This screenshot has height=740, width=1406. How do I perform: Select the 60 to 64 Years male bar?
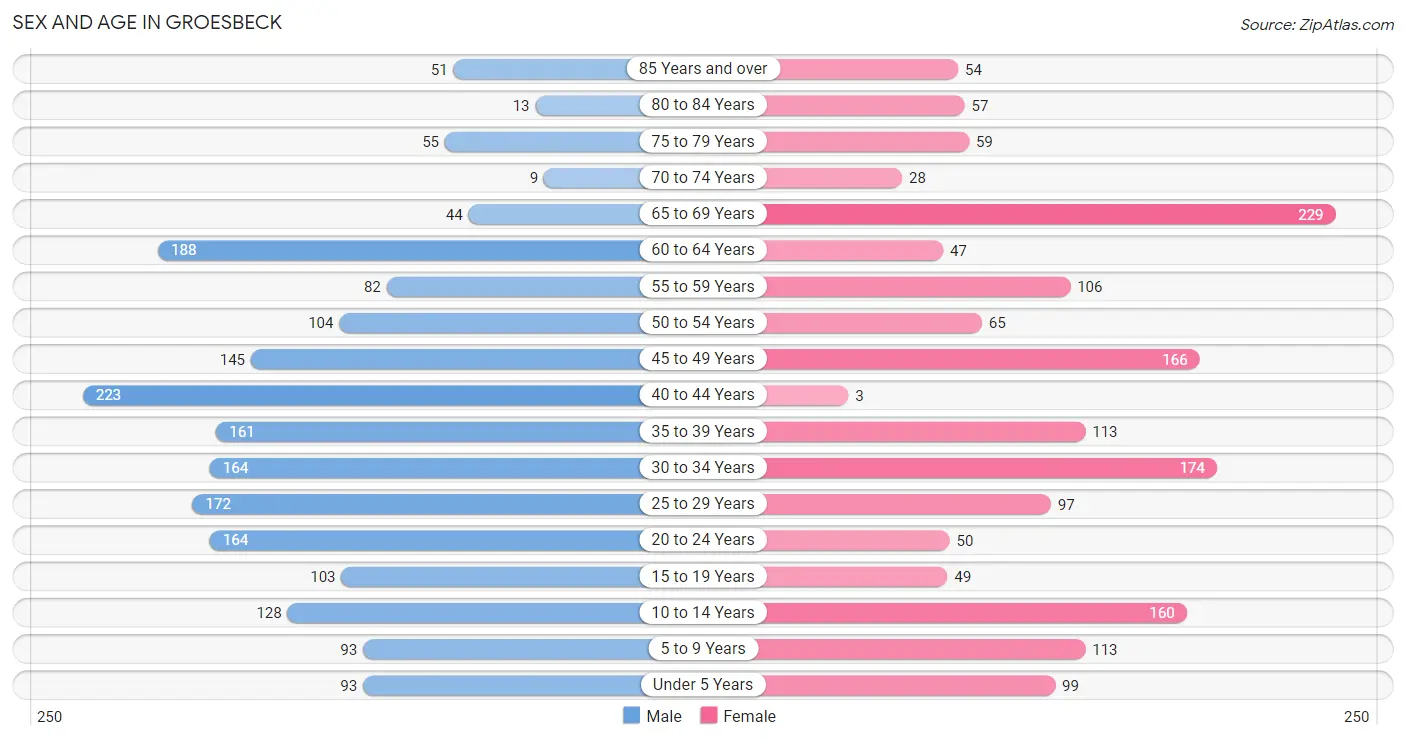400,250
